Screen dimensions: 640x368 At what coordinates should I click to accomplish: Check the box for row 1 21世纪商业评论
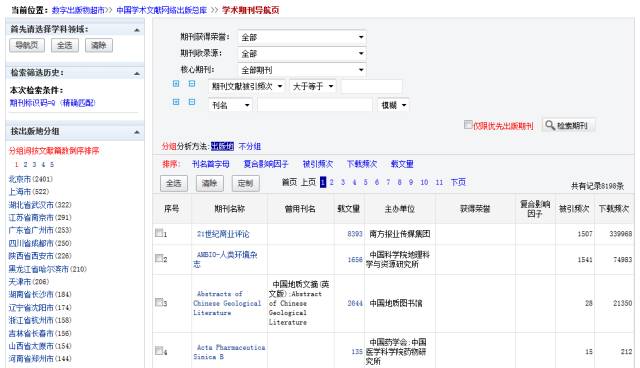pyautogui.click(x=159, y=233)
